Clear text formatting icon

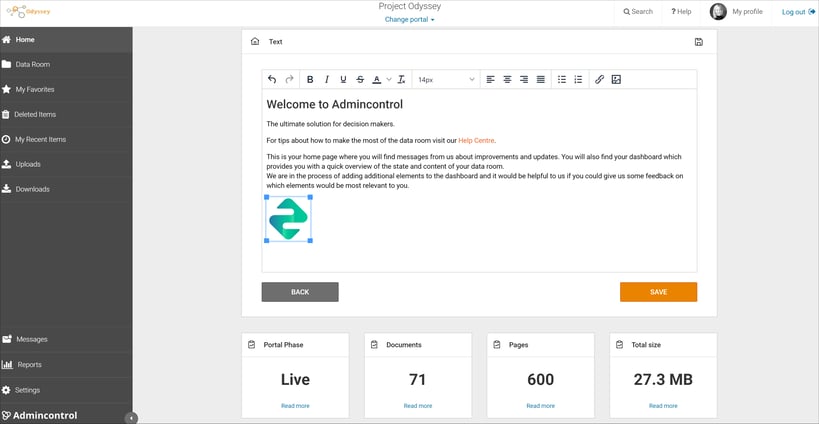pyautogui.click(x=401, y=79)
